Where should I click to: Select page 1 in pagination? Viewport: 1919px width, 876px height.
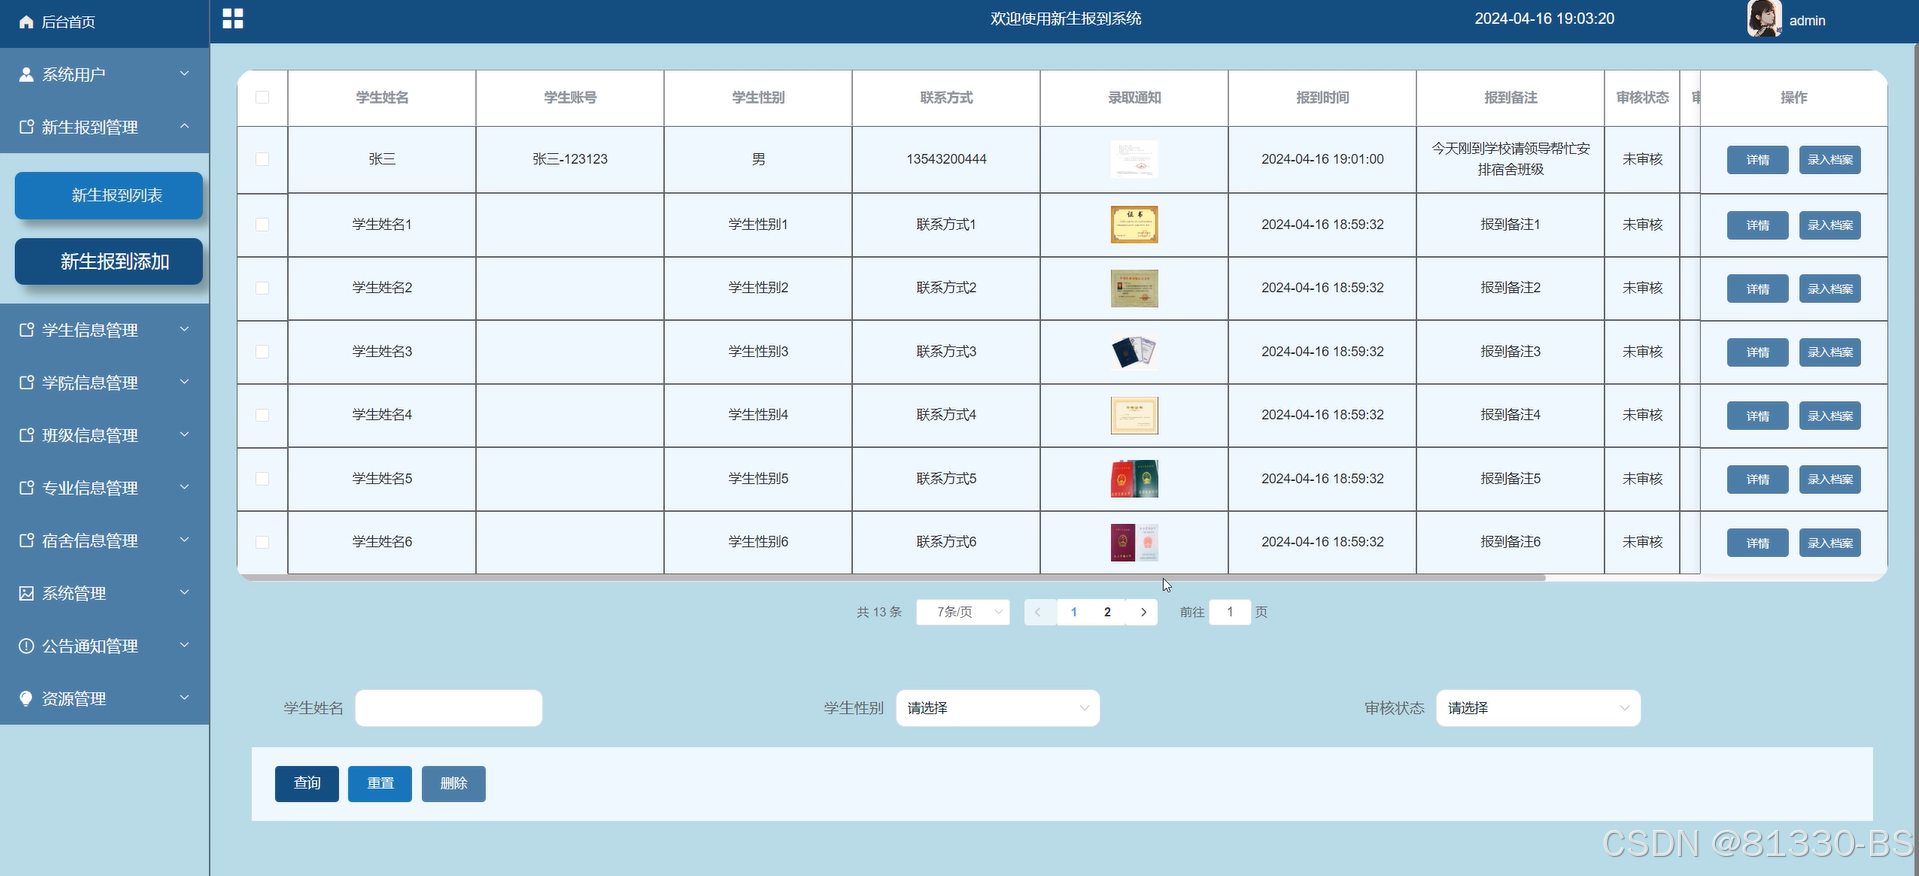click(x=1074, y=612)
